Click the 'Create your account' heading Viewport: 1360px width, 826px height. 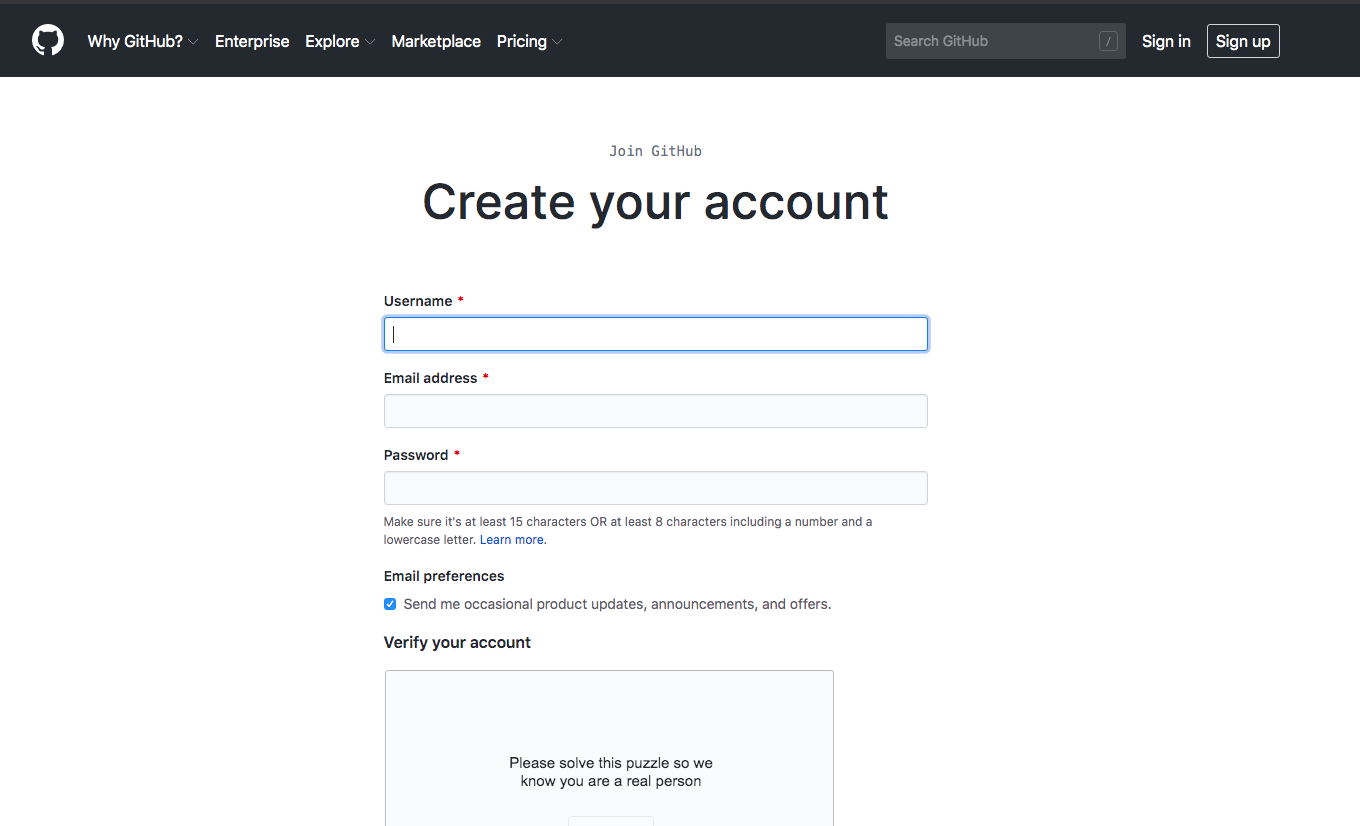(655, 202)
